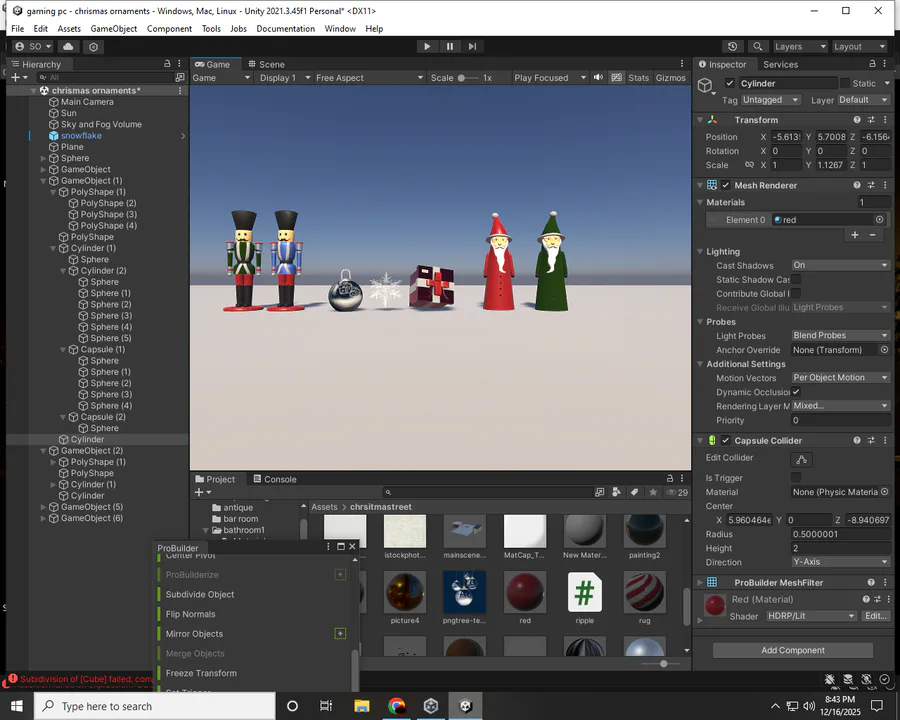Open the cloud services icon

[68, 47]
